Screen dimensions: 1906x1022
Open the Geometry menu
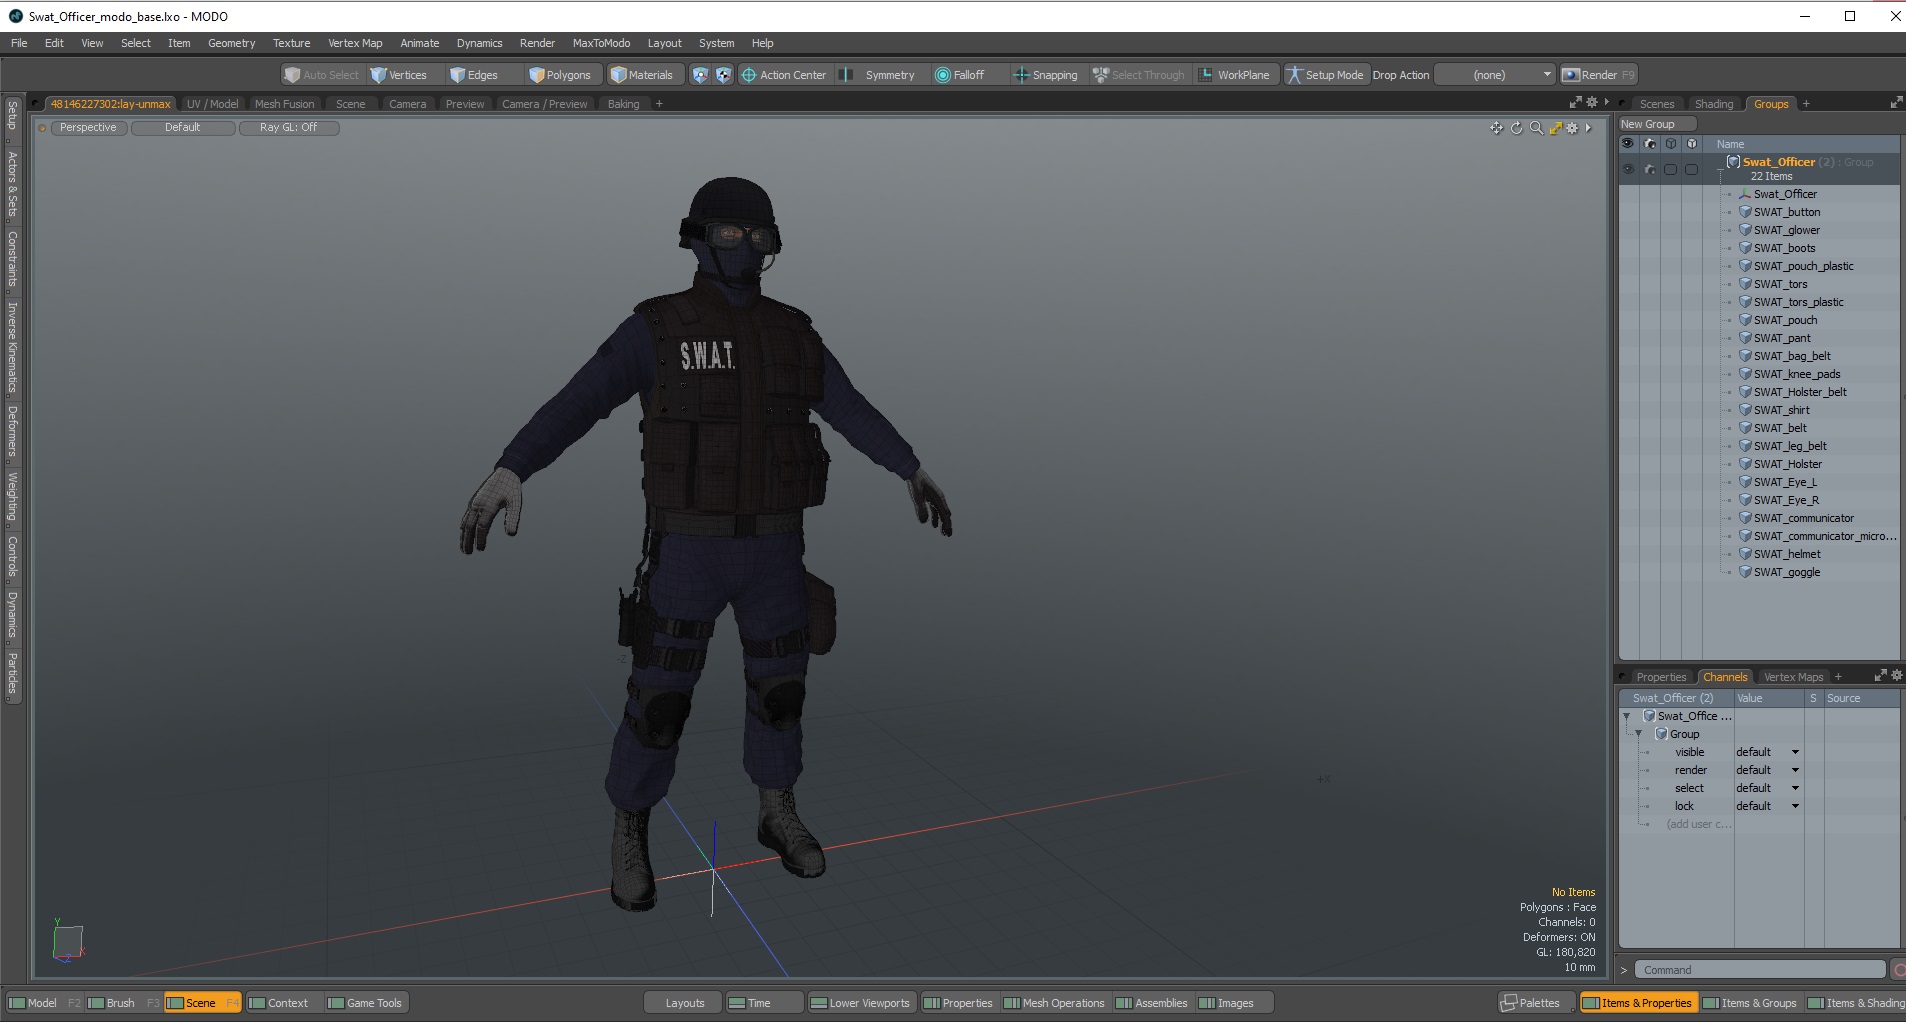(x=231, y=43)
